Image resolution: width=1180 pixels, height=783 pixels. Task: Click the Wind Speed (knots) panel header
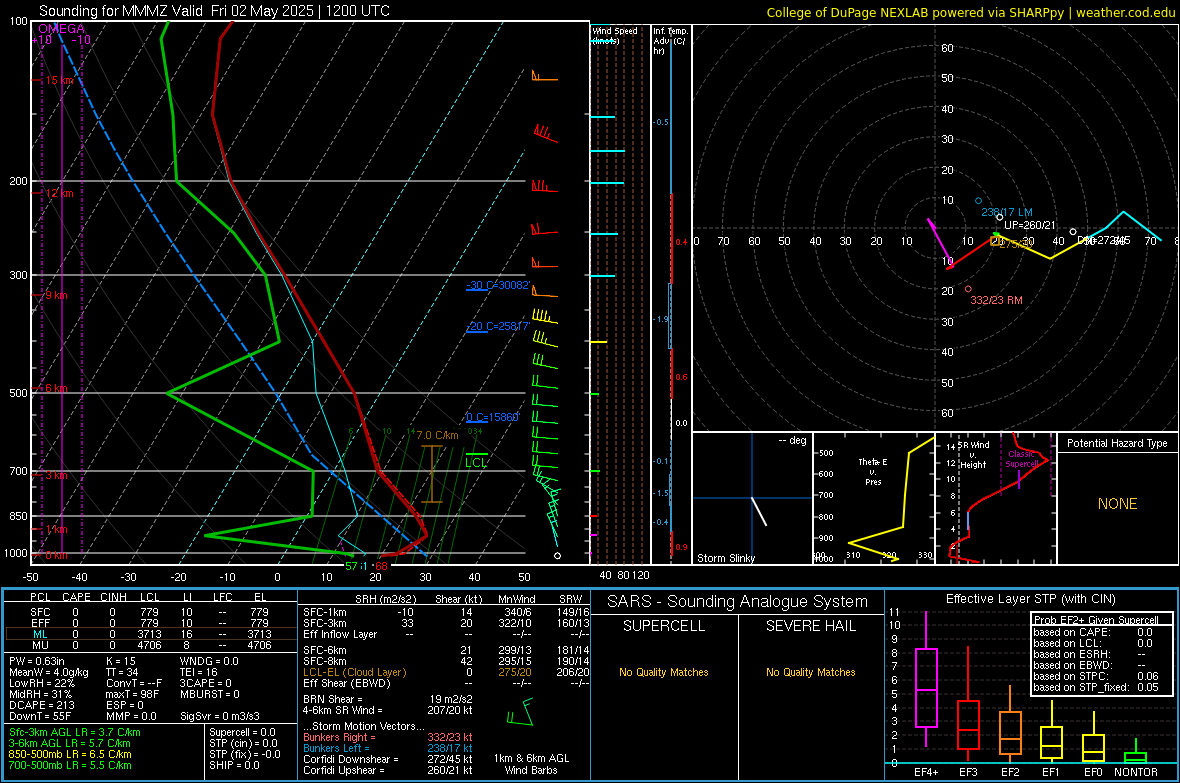614,35
